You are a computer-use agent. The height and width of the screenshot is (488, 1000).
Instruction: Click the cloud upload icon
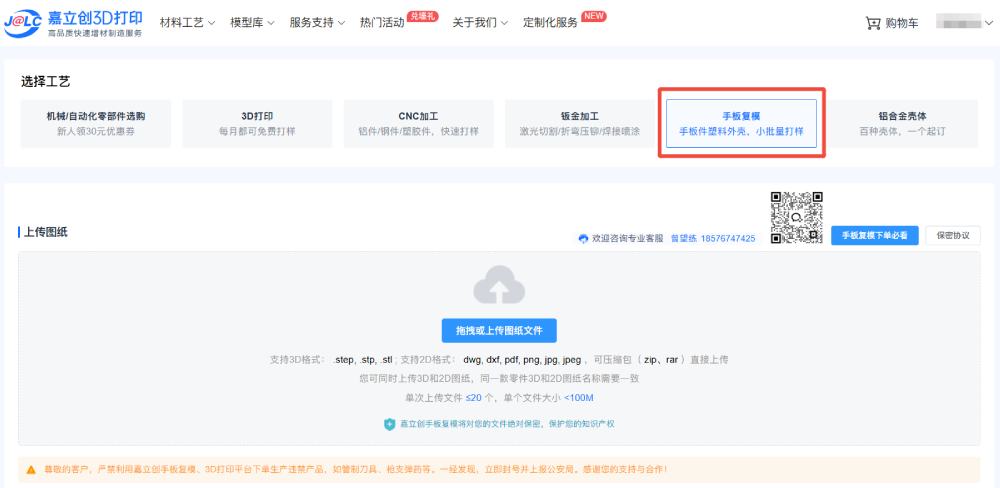click(499, 288)
